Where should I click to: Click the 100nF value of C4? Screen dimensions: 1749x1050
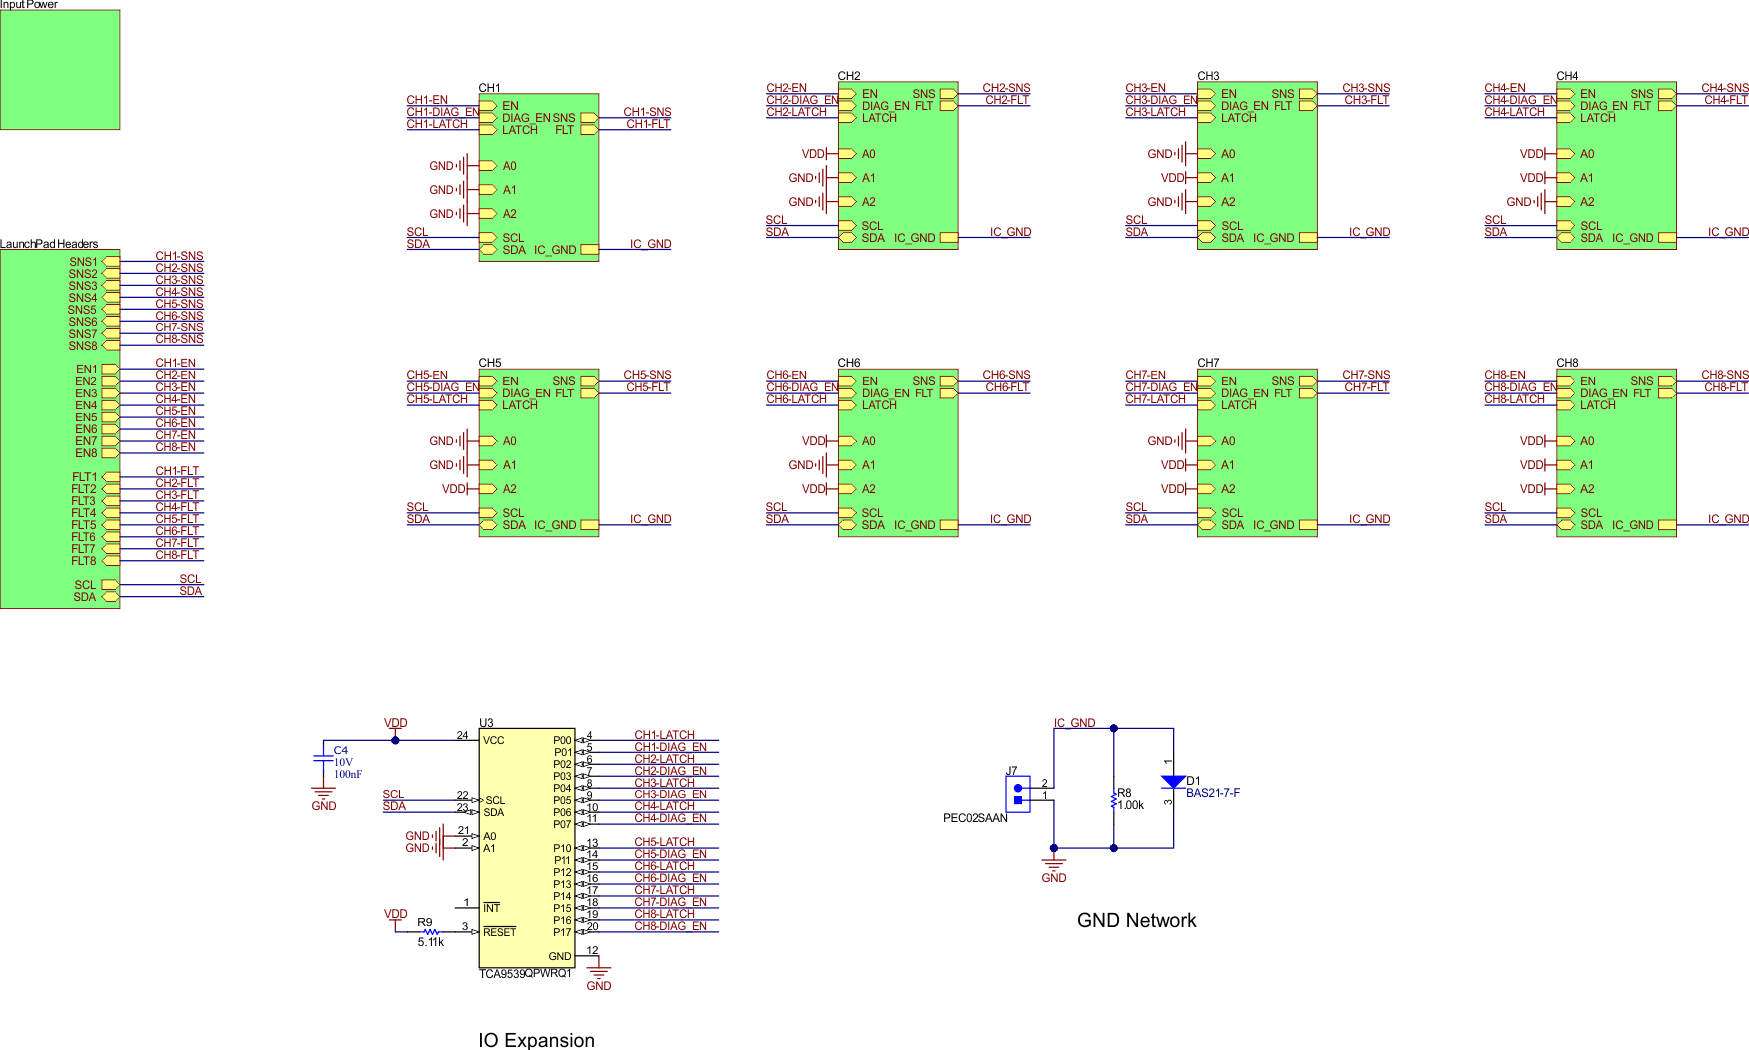point(348,774)
